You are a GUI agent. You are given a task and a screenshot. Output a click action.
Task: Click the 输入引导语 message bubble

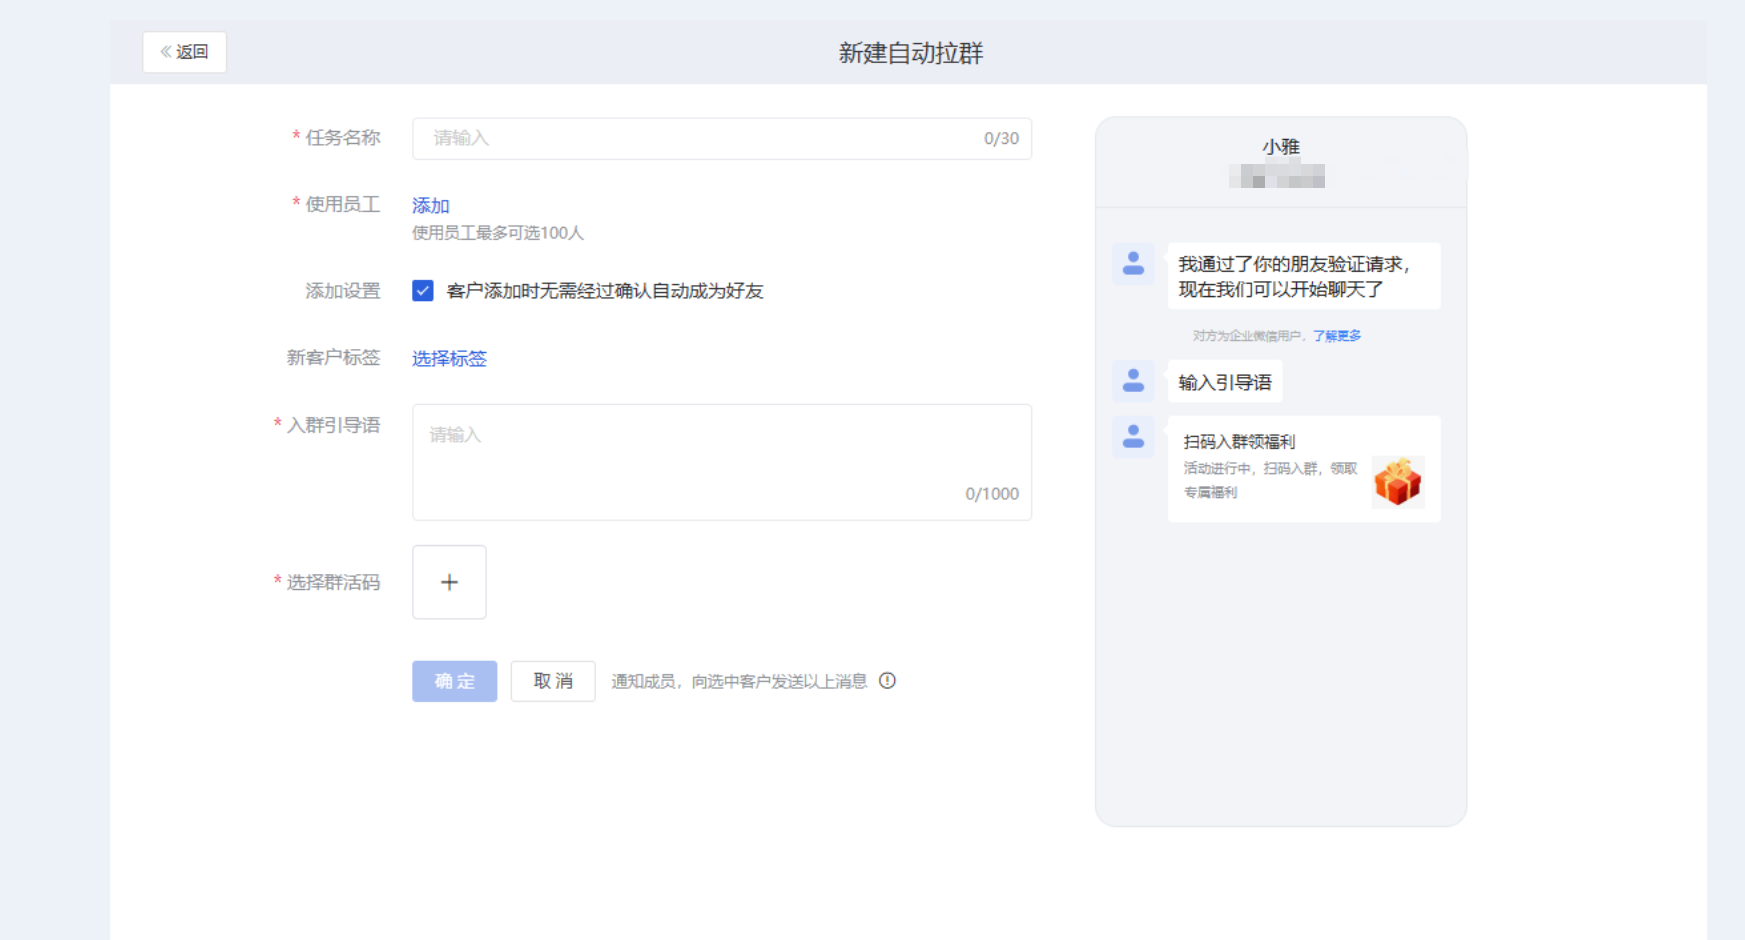click(x=1225, y=382)
